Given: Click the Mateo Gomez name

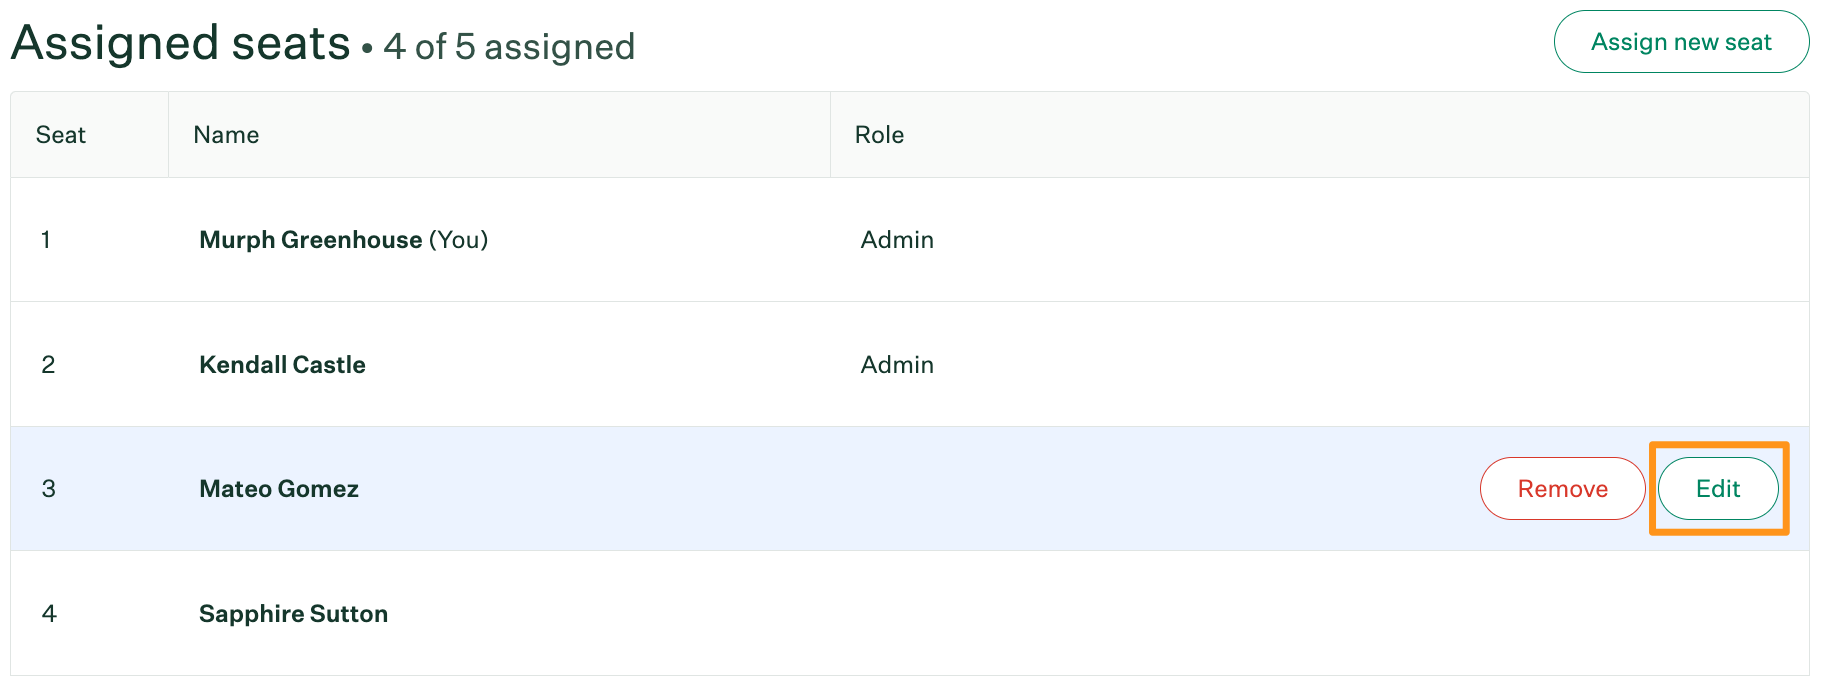Looking at the screenshot, I should point(279,489).
